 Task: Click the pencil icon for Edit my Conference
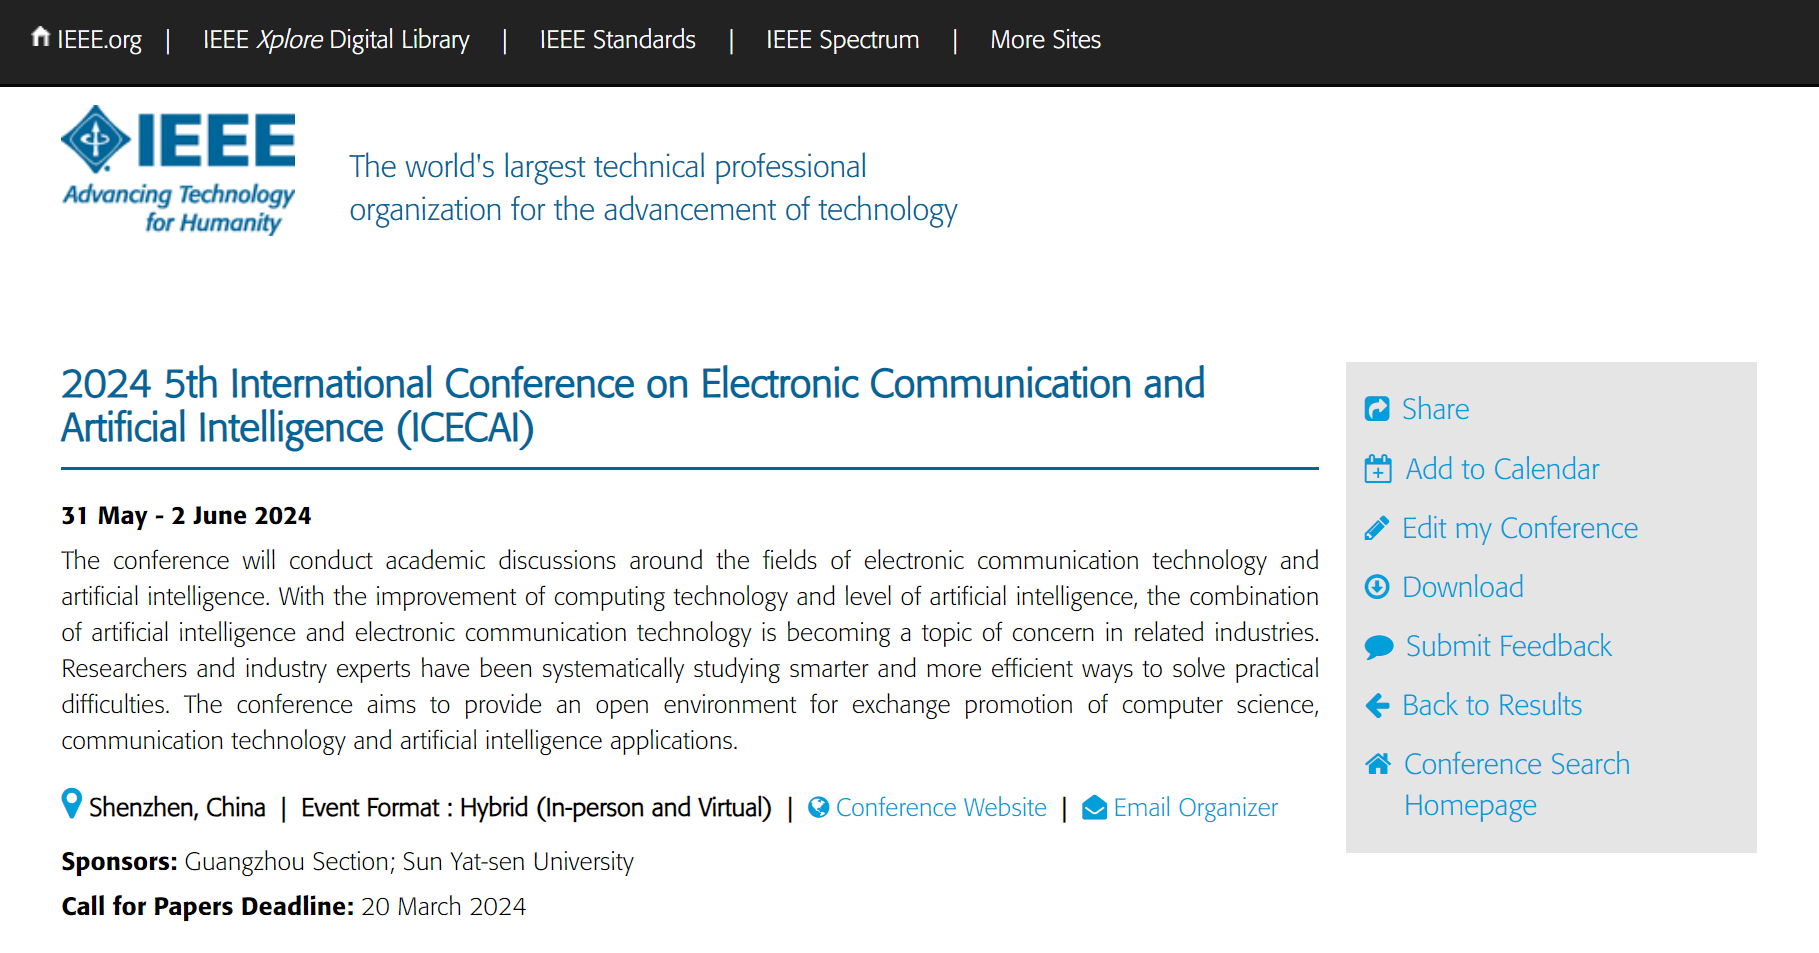[1377, 528]
